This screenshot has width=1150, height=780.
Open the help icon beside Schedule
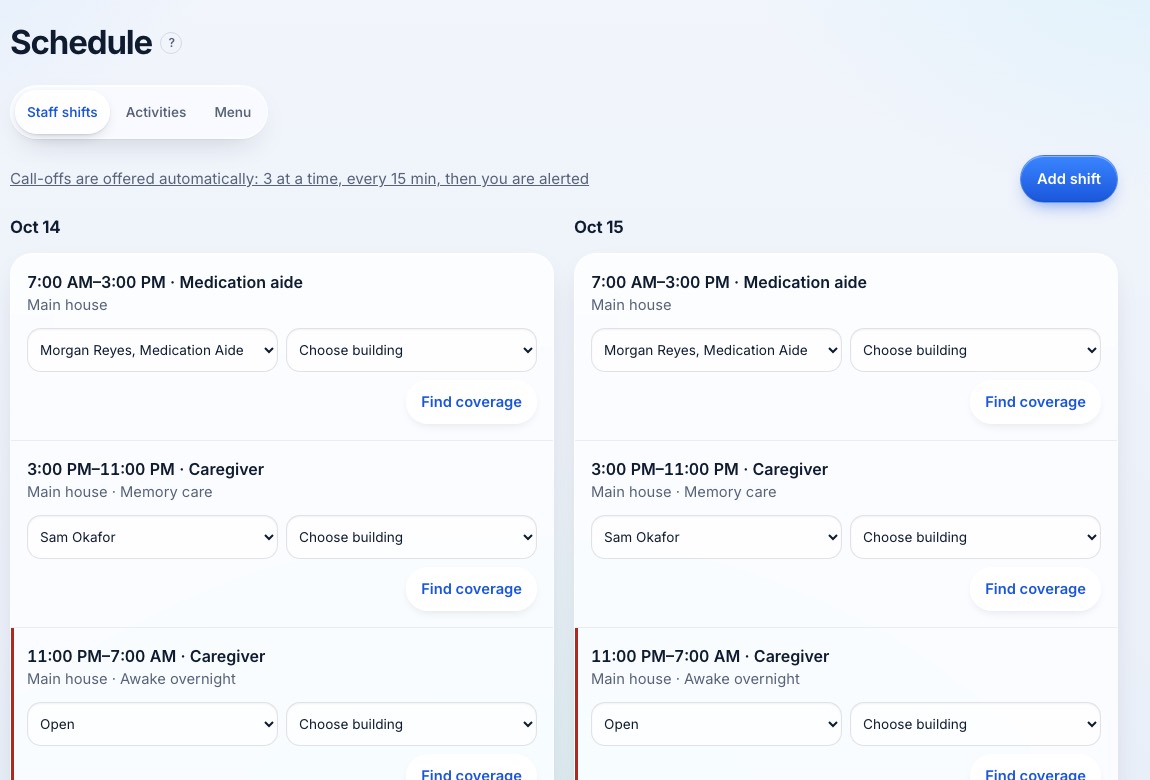click(x=171, y=43)
